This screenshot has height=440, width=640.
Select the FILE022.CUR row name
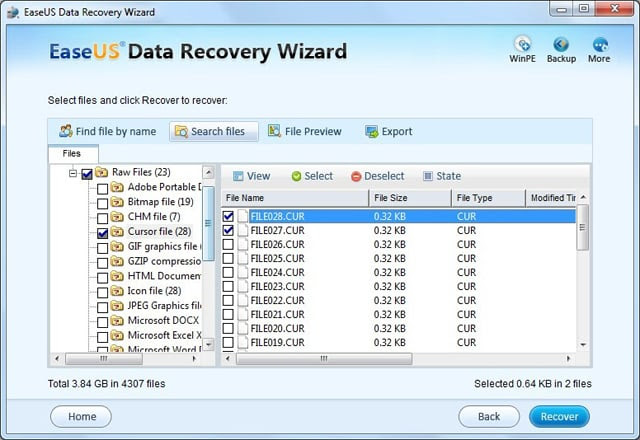pyautogui.click(x=278, y=300)
